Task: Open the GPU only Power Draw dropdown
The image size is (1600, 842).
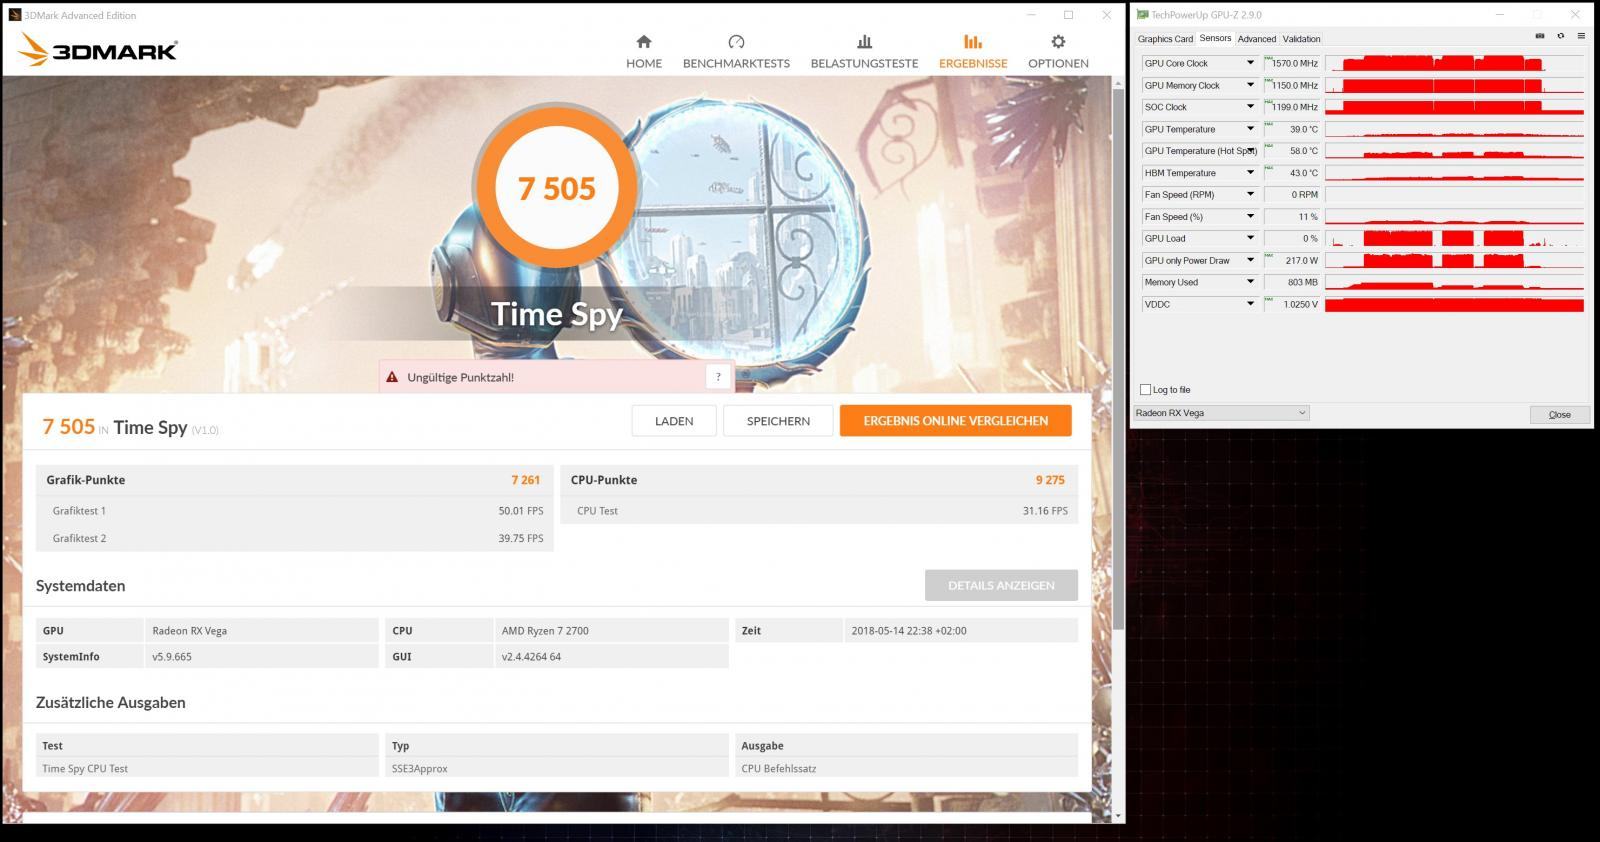Action: tap(1250, 260)
